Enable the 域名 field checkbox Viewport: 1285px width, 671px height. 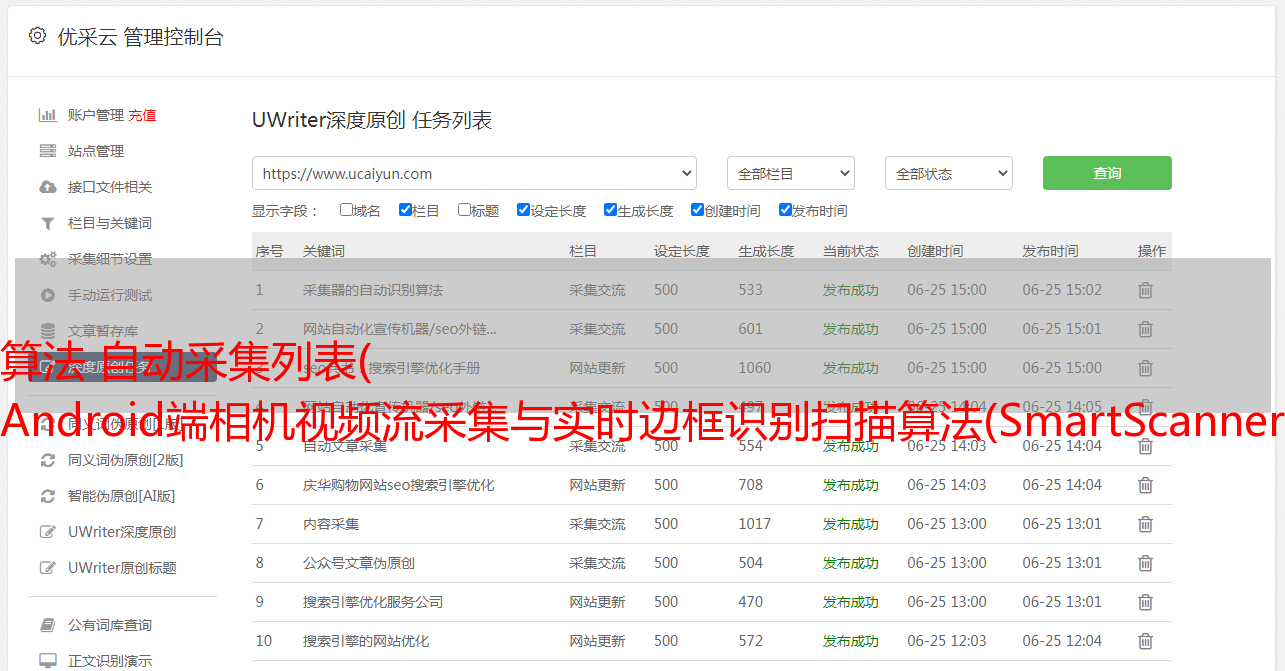tap(346, 210)
